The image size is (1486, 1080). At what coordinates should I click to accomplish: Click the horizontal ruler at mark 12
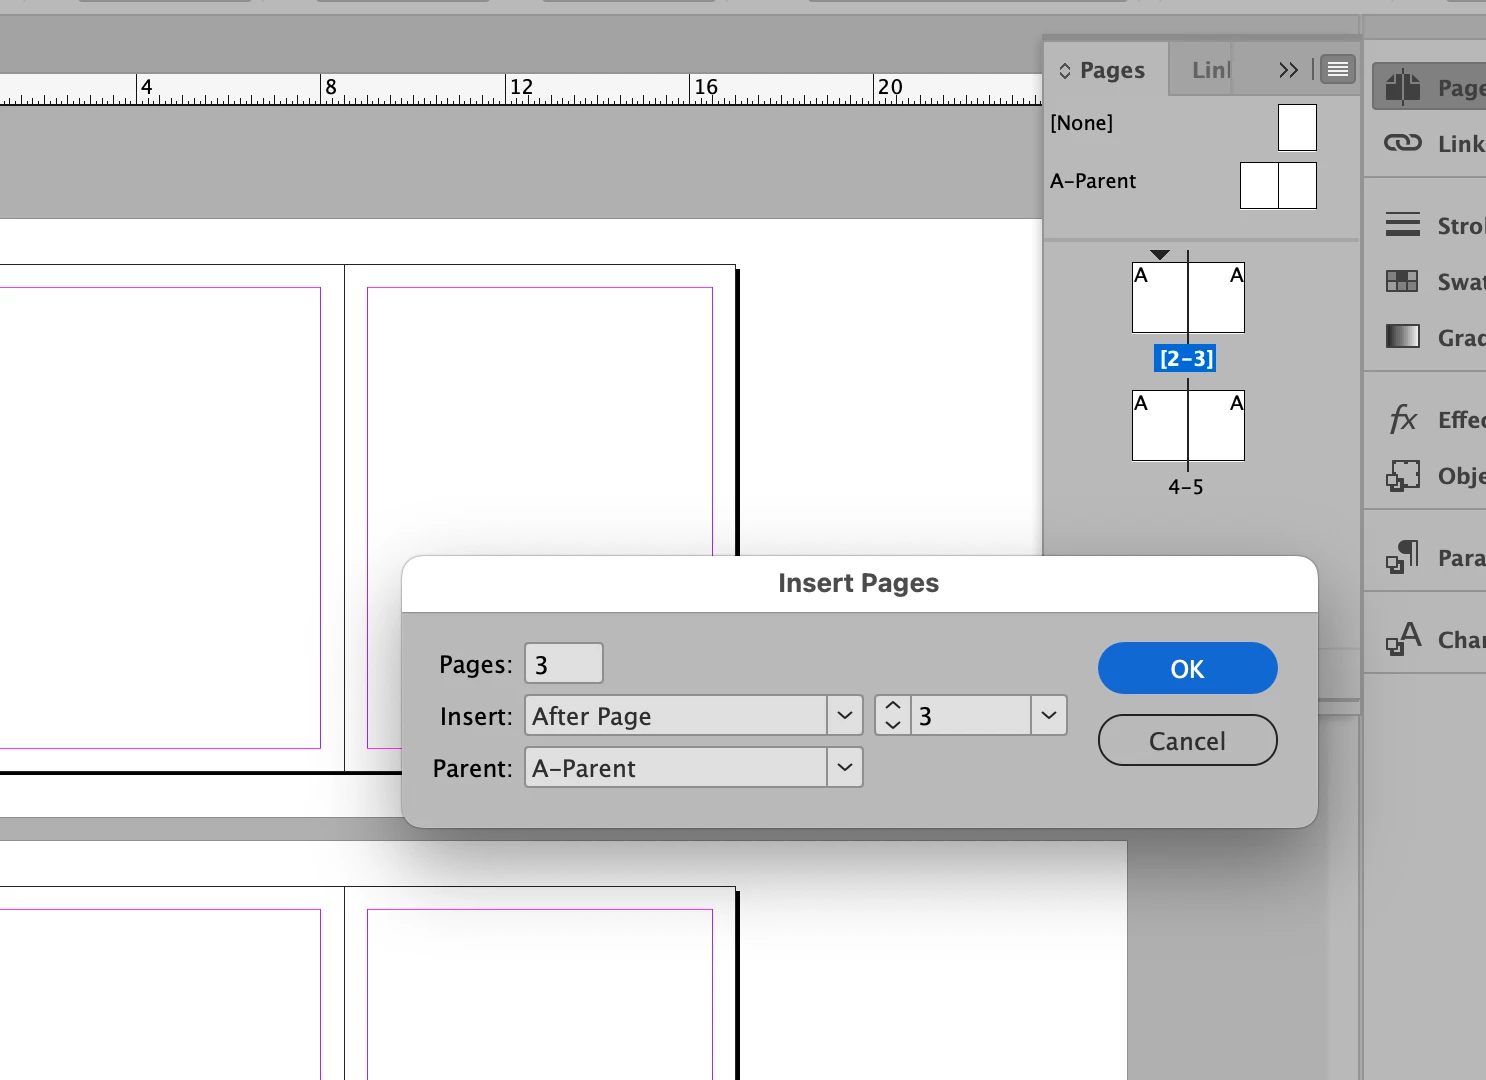(x=521, y=88)
